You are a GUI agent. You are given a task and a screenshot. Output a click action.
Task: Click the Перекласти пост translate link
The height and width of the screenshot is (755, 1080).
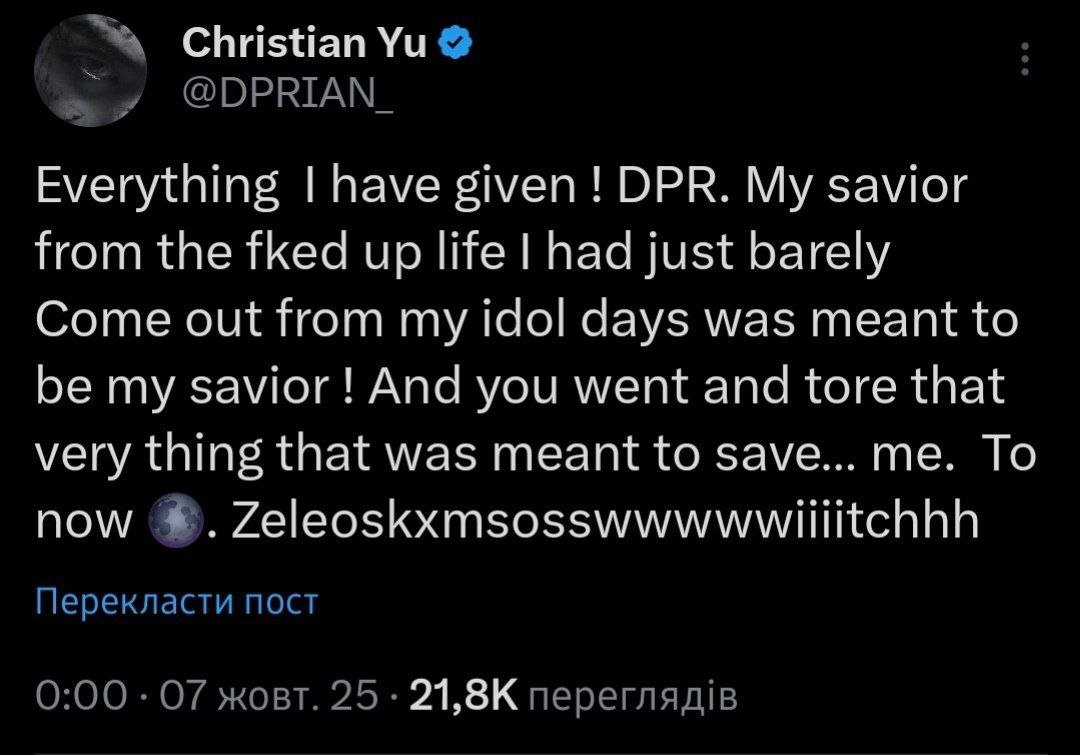tap(176, 602)
